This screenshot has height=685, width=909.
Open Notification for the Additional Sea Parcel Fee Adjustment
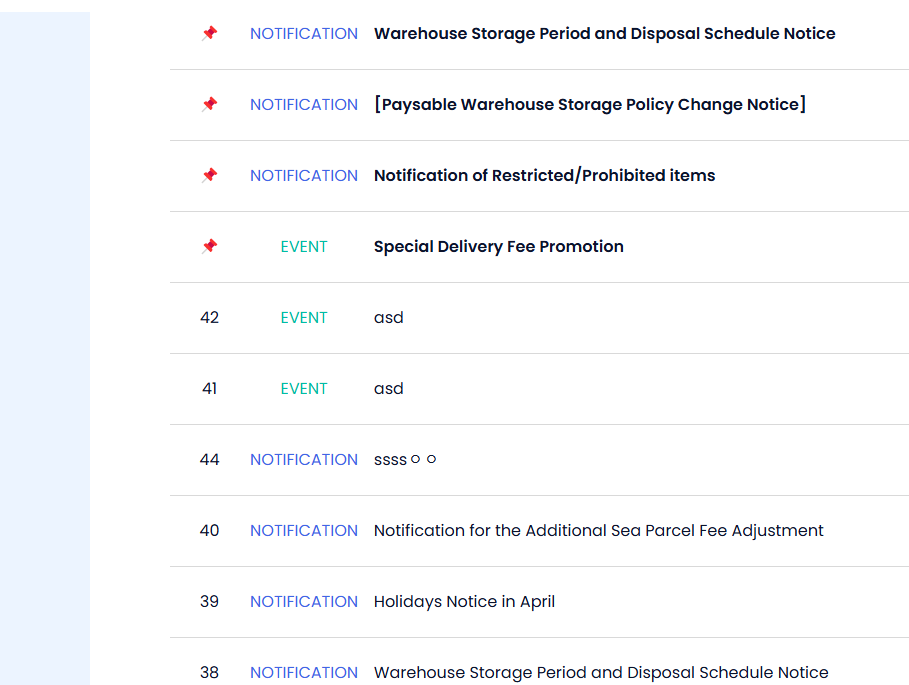(598, 531)
